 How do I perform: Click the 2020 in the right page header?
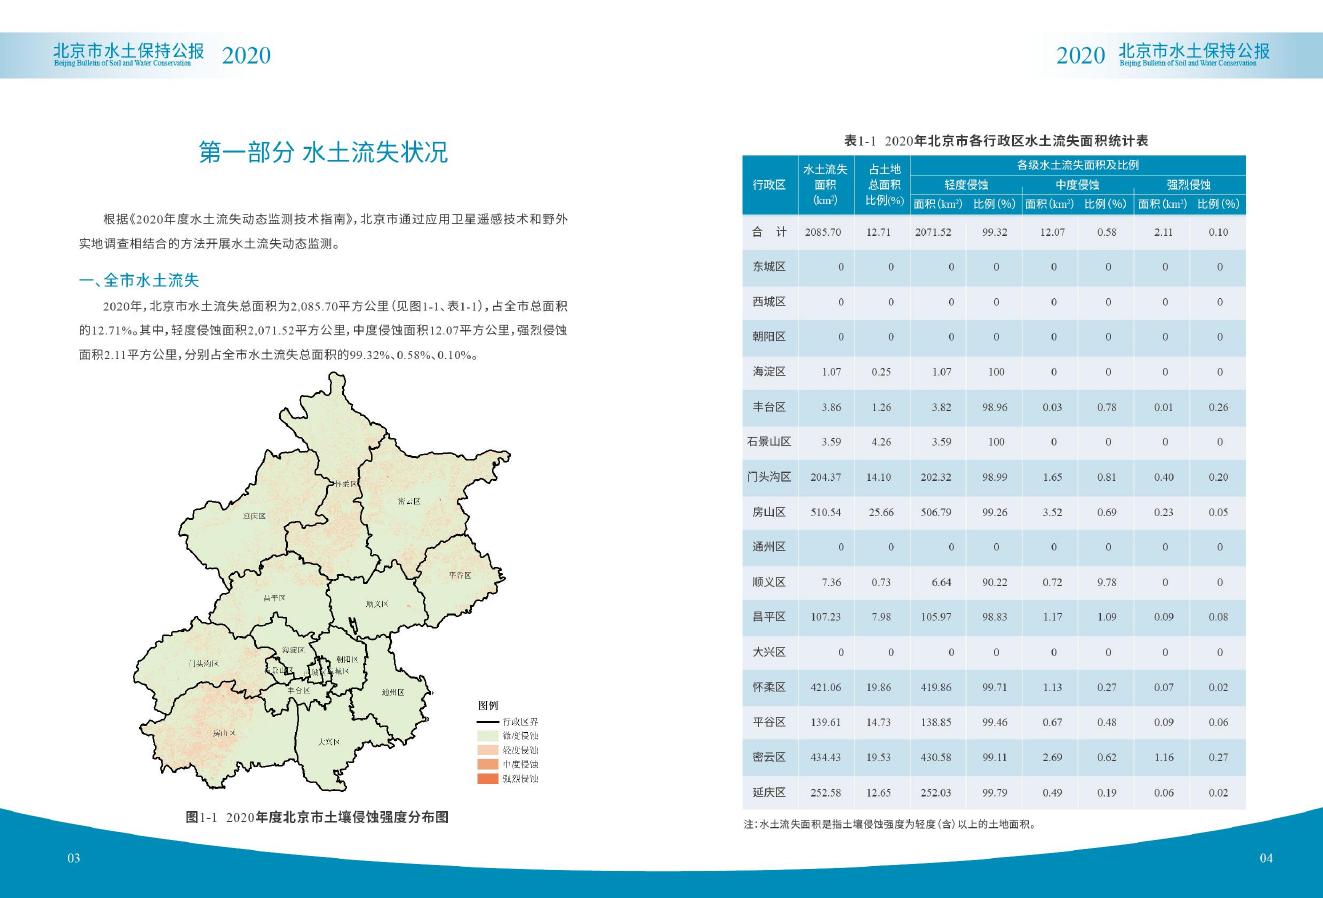click(1081, 55)
